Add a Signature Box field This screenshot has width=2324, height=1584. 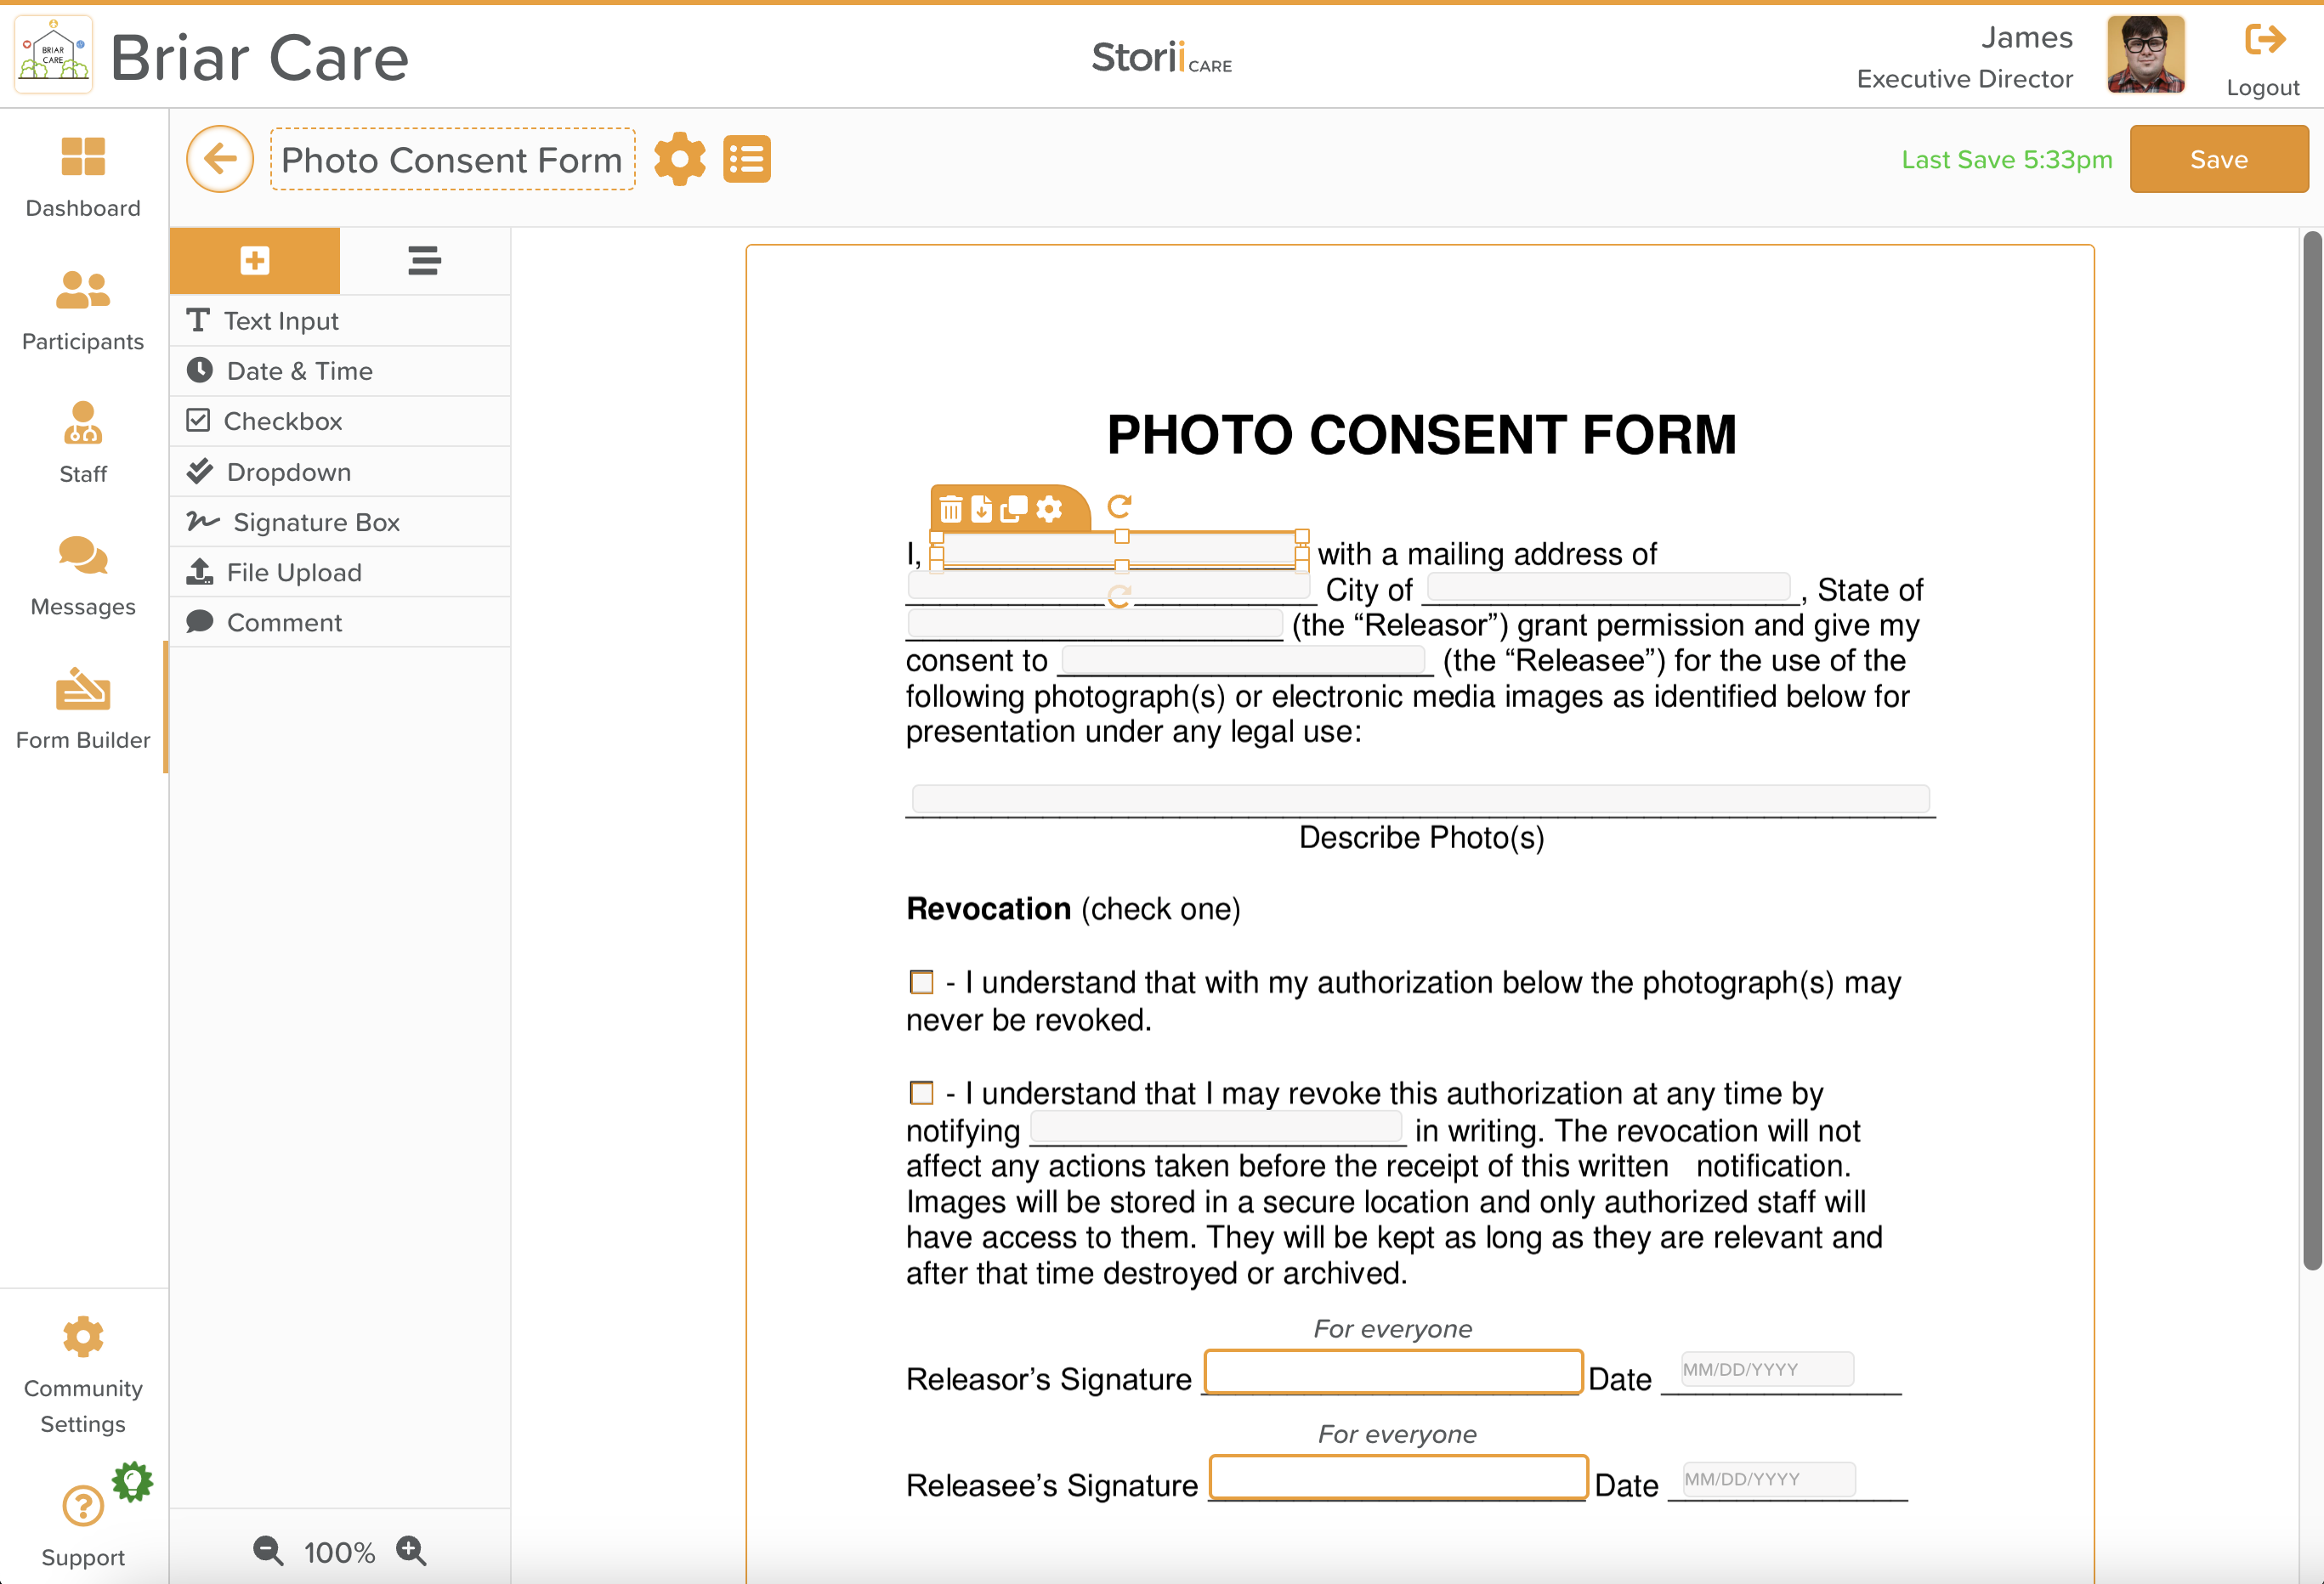coord(340,522)
